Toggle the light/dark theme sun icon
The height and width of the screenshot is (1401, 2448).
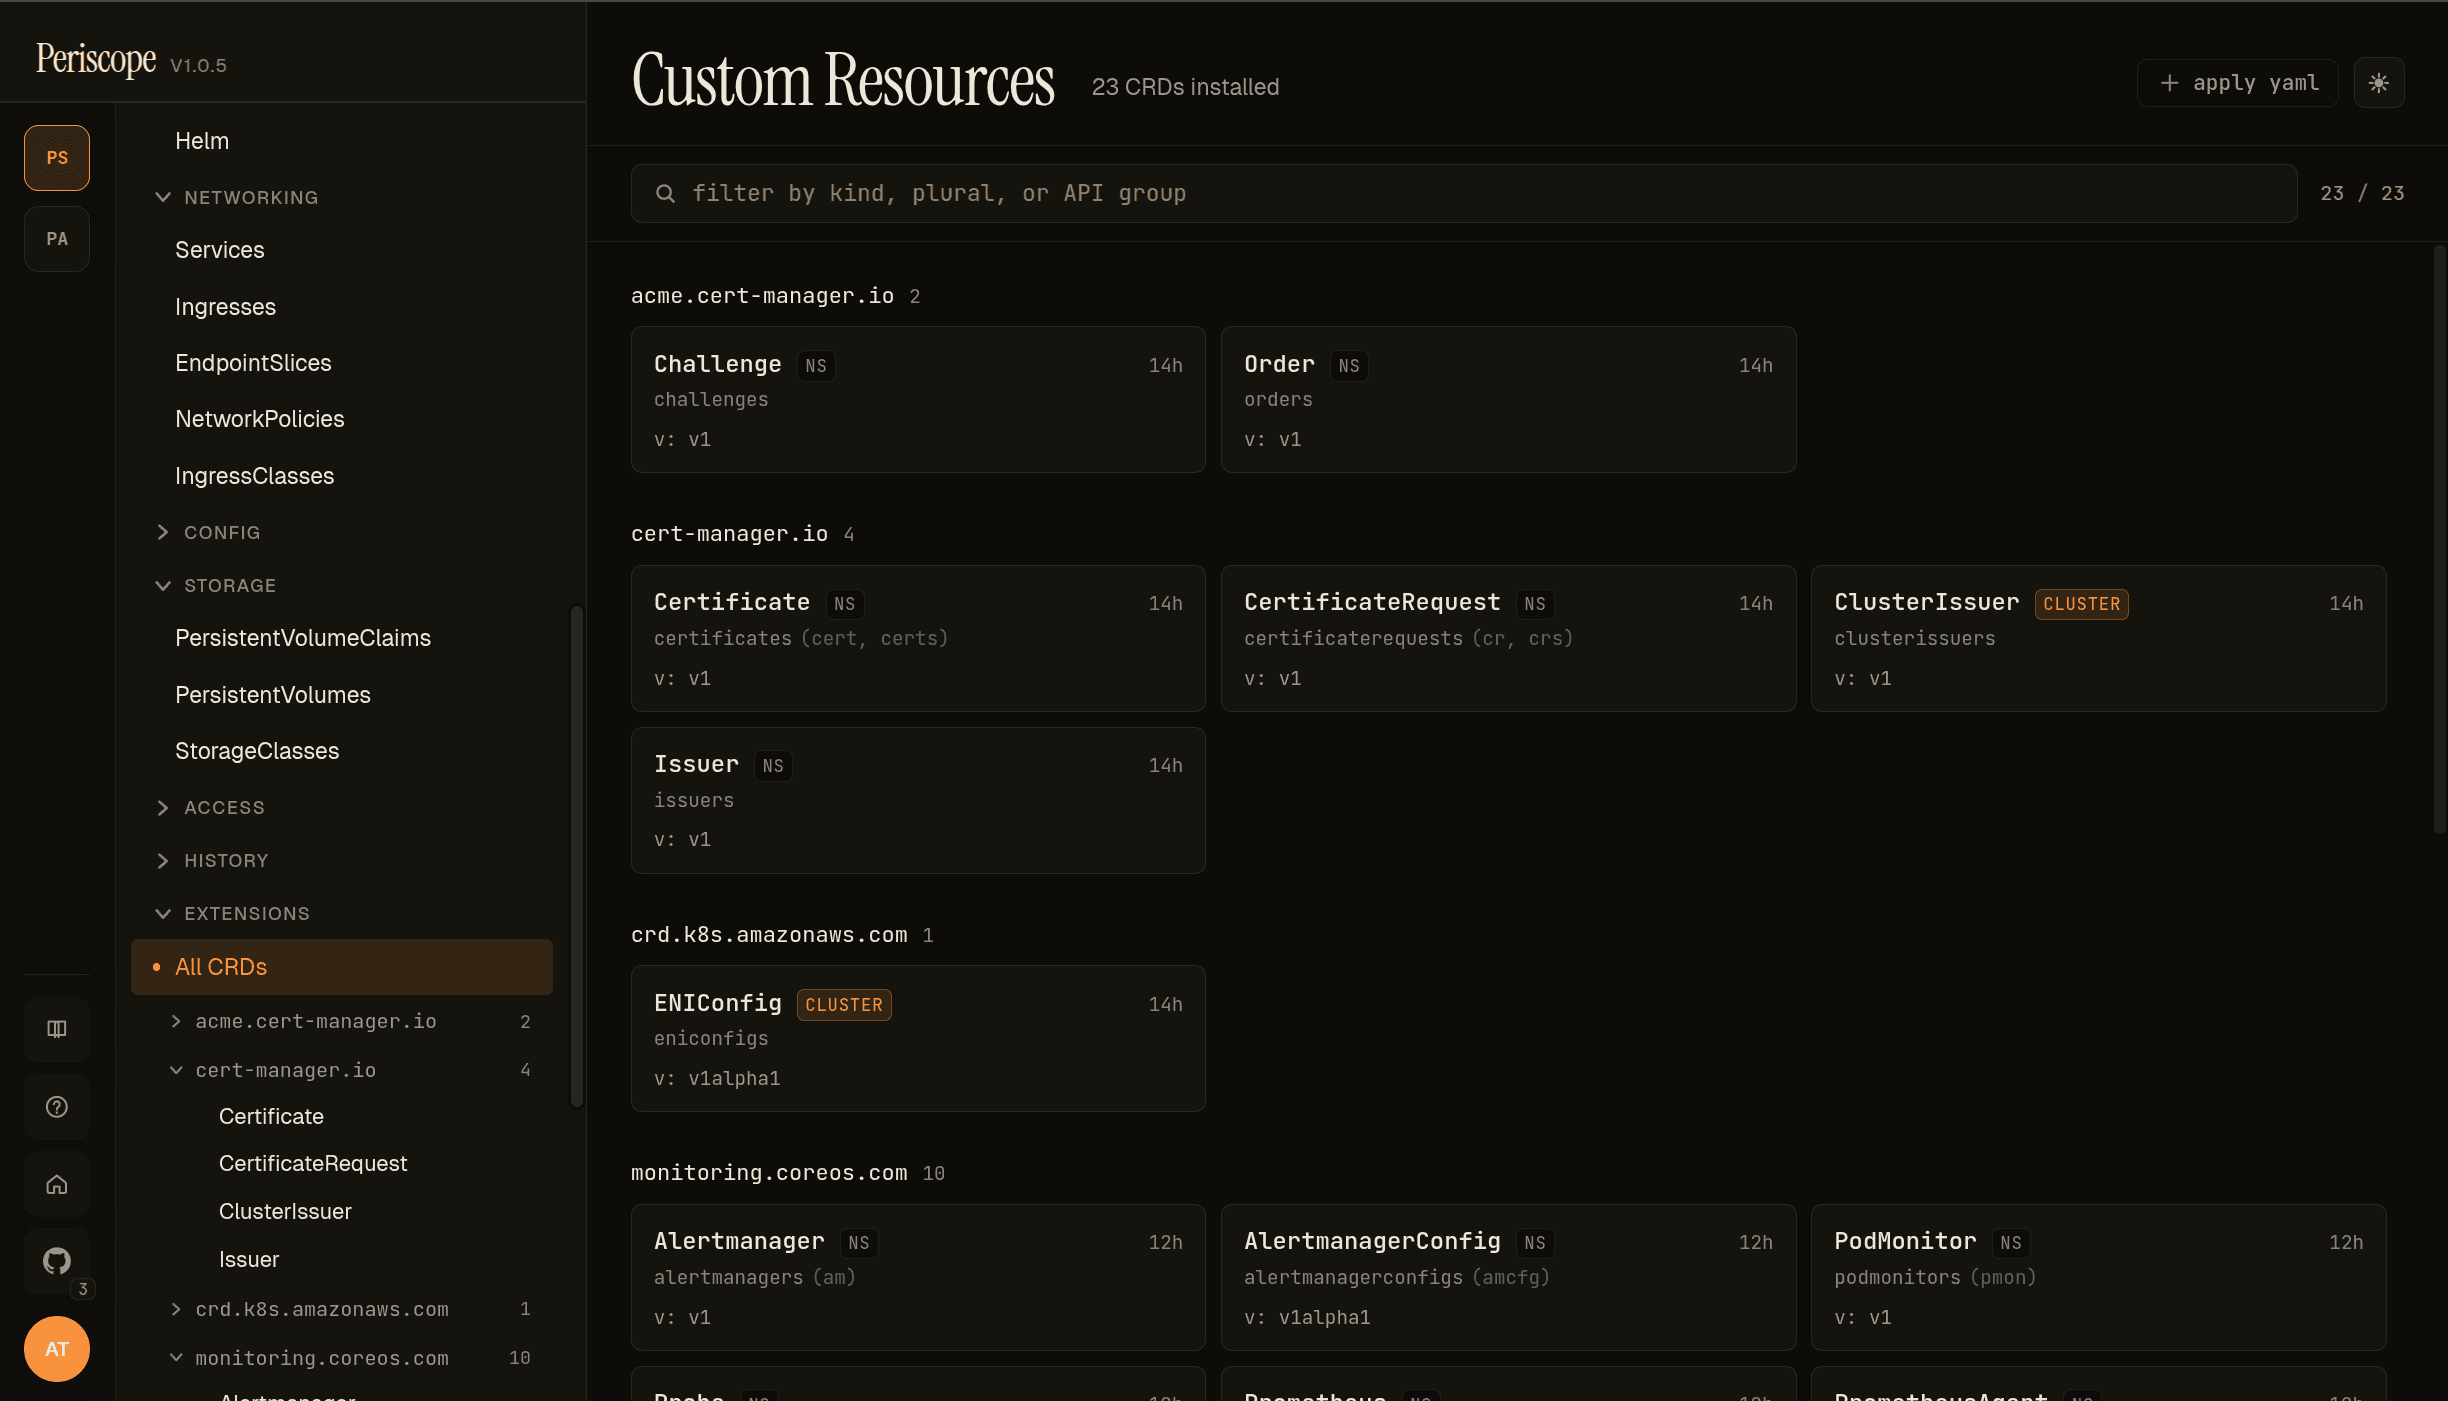2378,83
